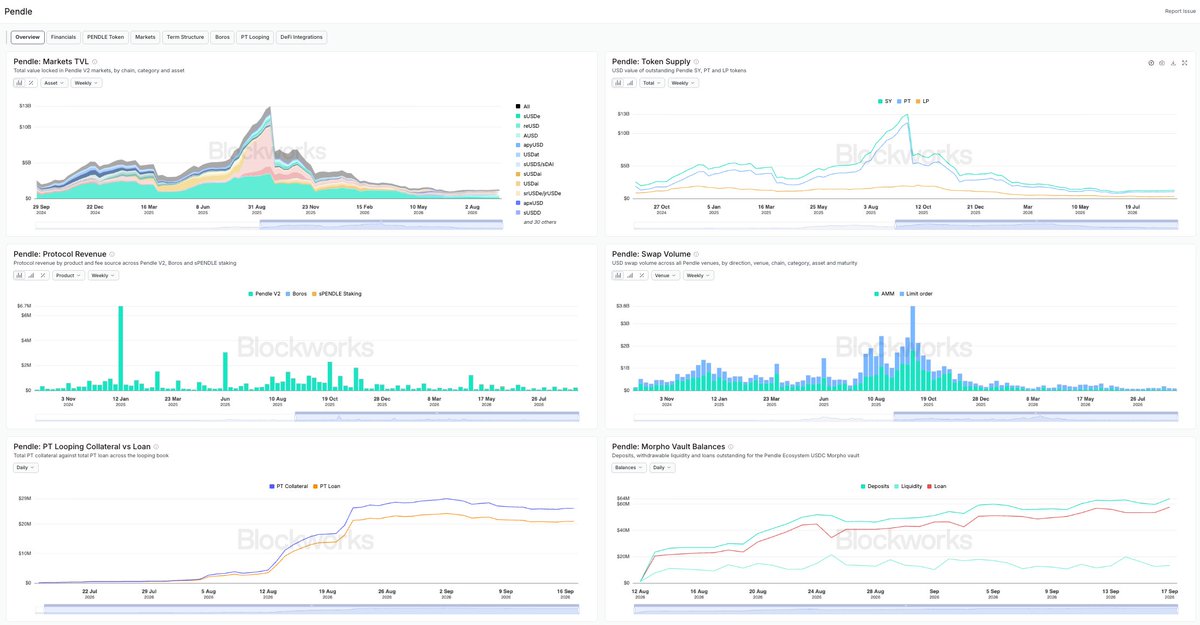Open the Markets tab
Screen dimensions: 1200x625
145,37
